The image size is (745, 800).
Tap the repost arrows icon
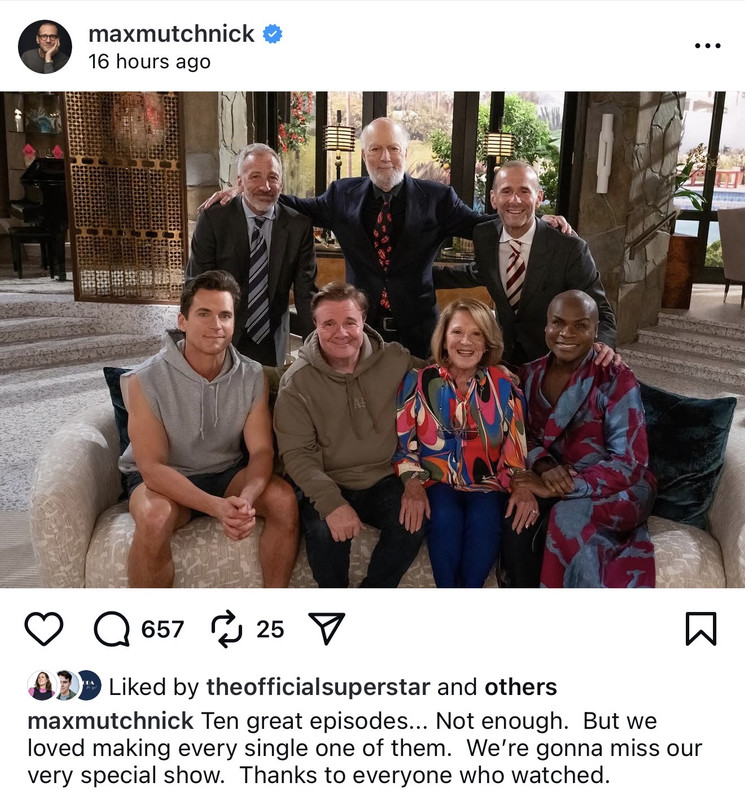(x=227, y=629)
